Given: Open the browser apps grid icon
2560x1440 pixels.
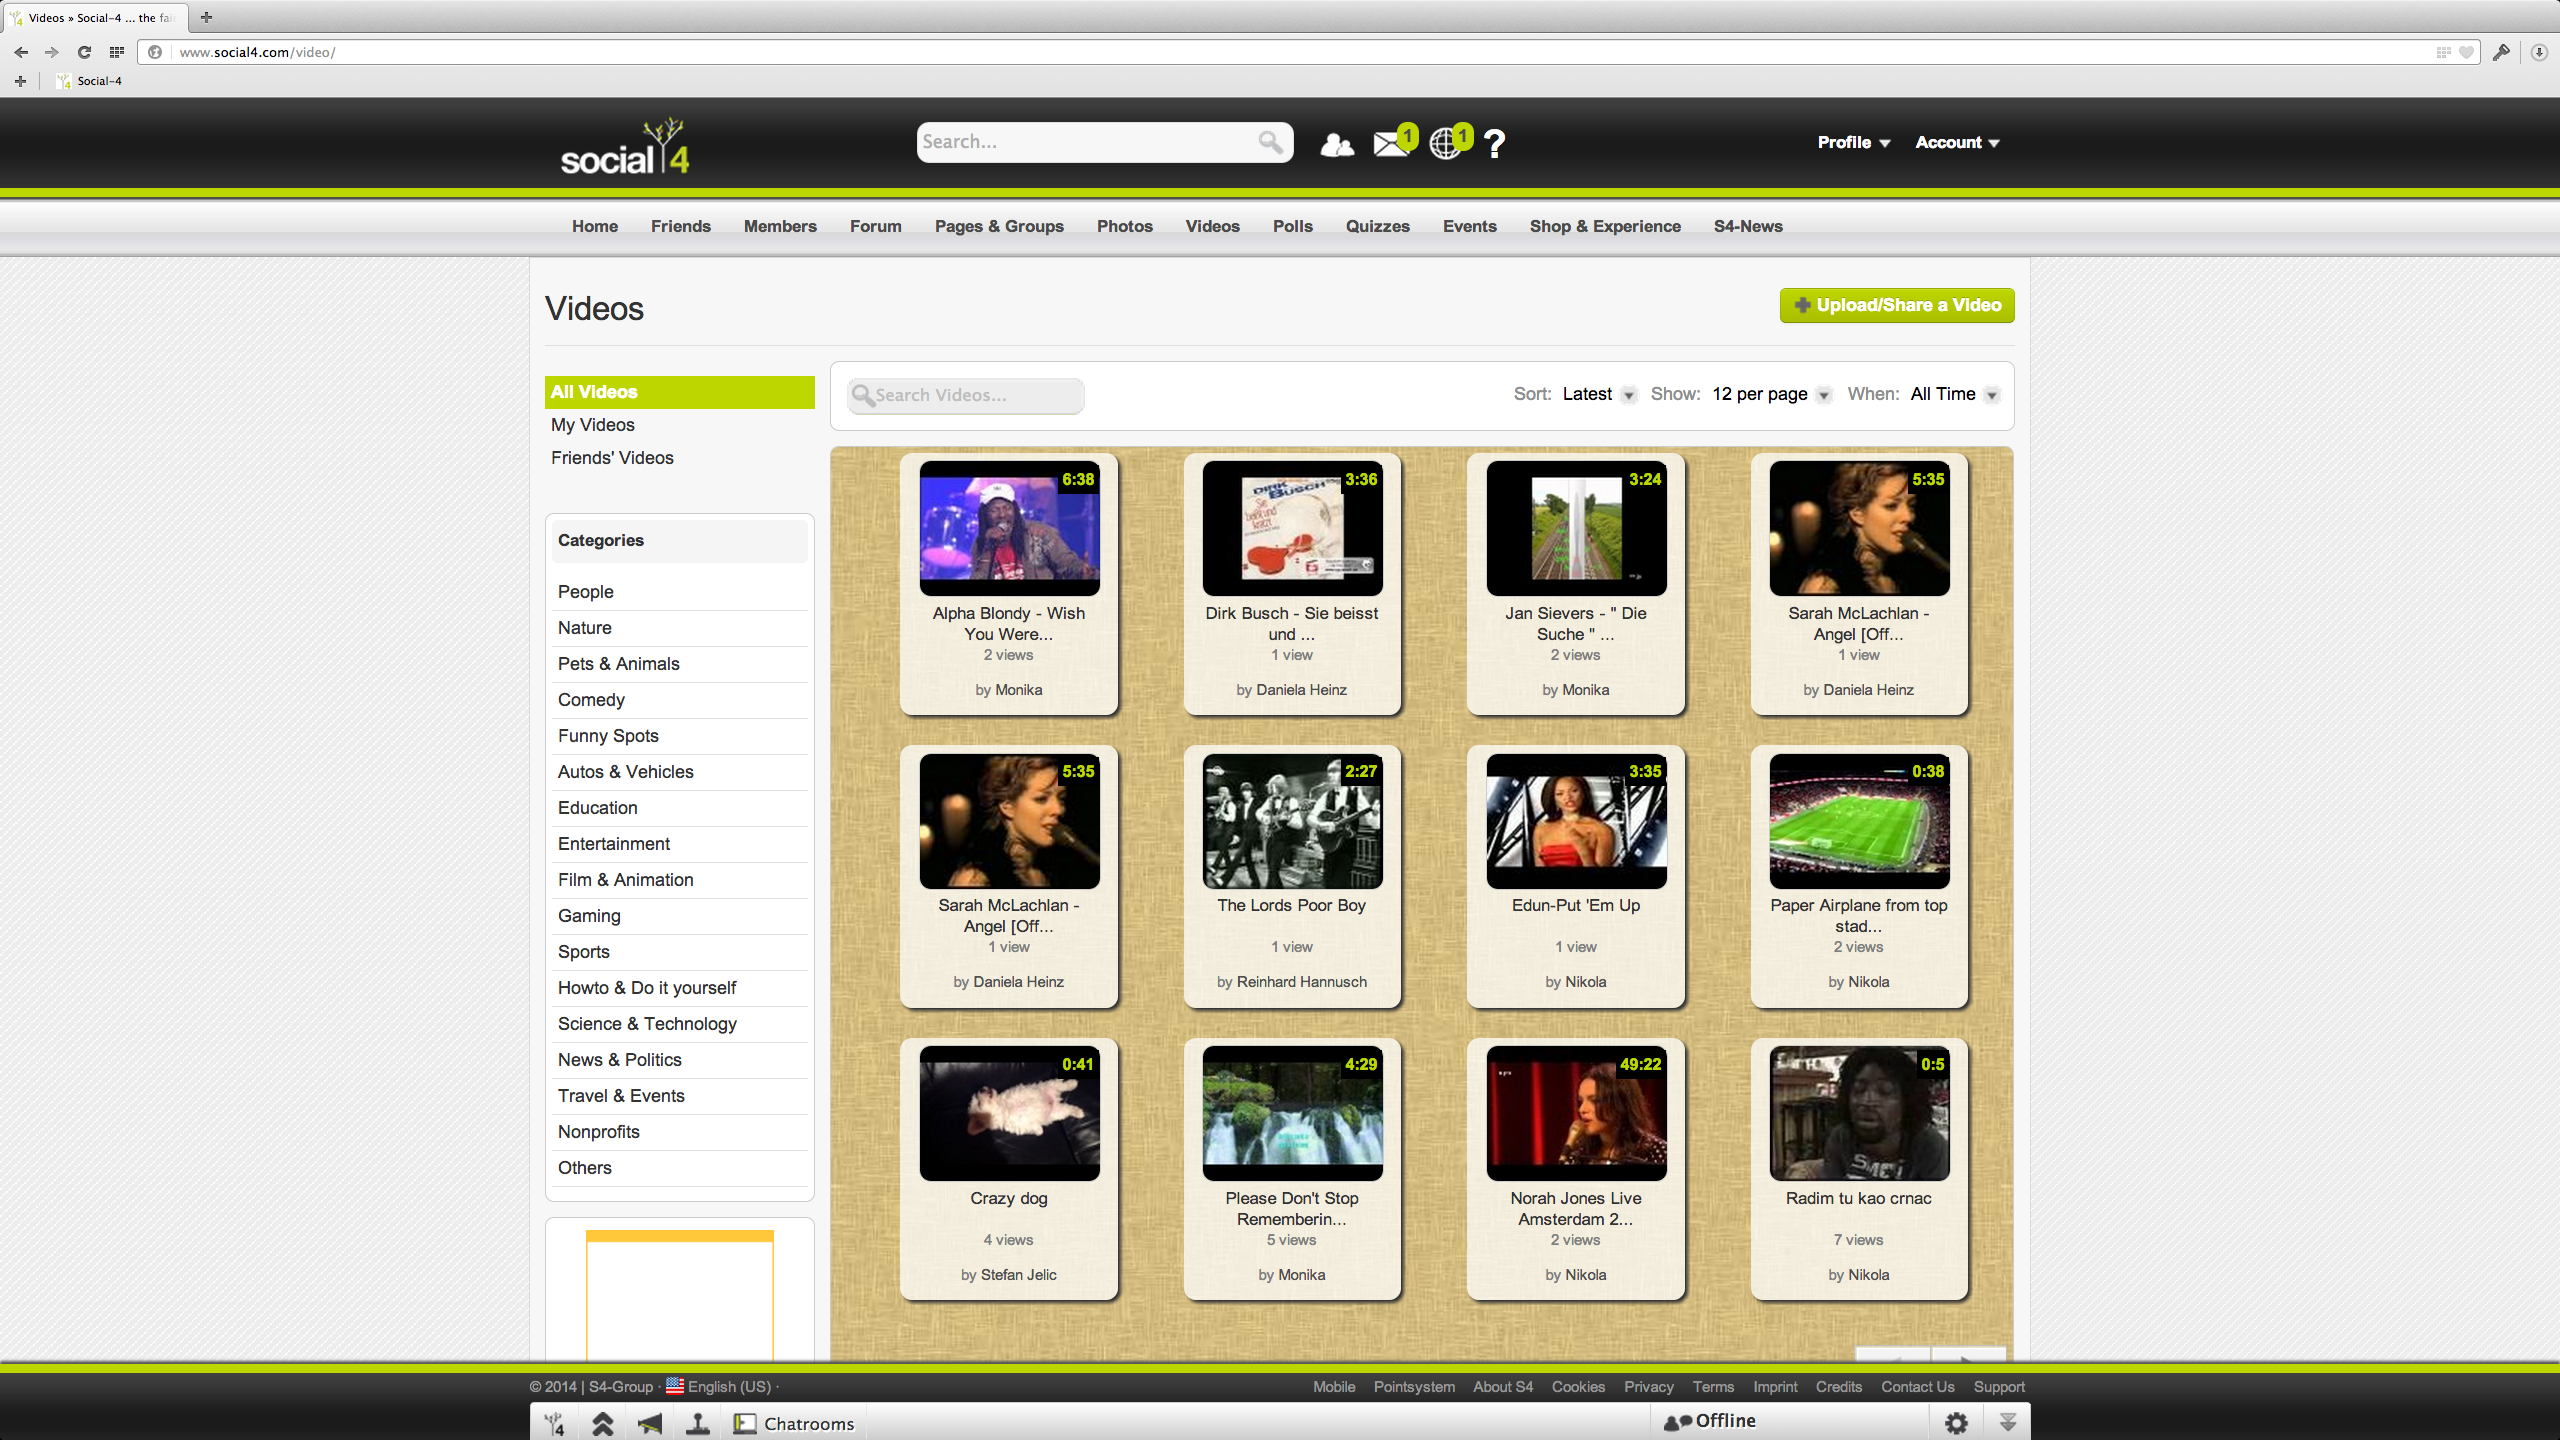Looking at the screenshot, I should [117, 52].
